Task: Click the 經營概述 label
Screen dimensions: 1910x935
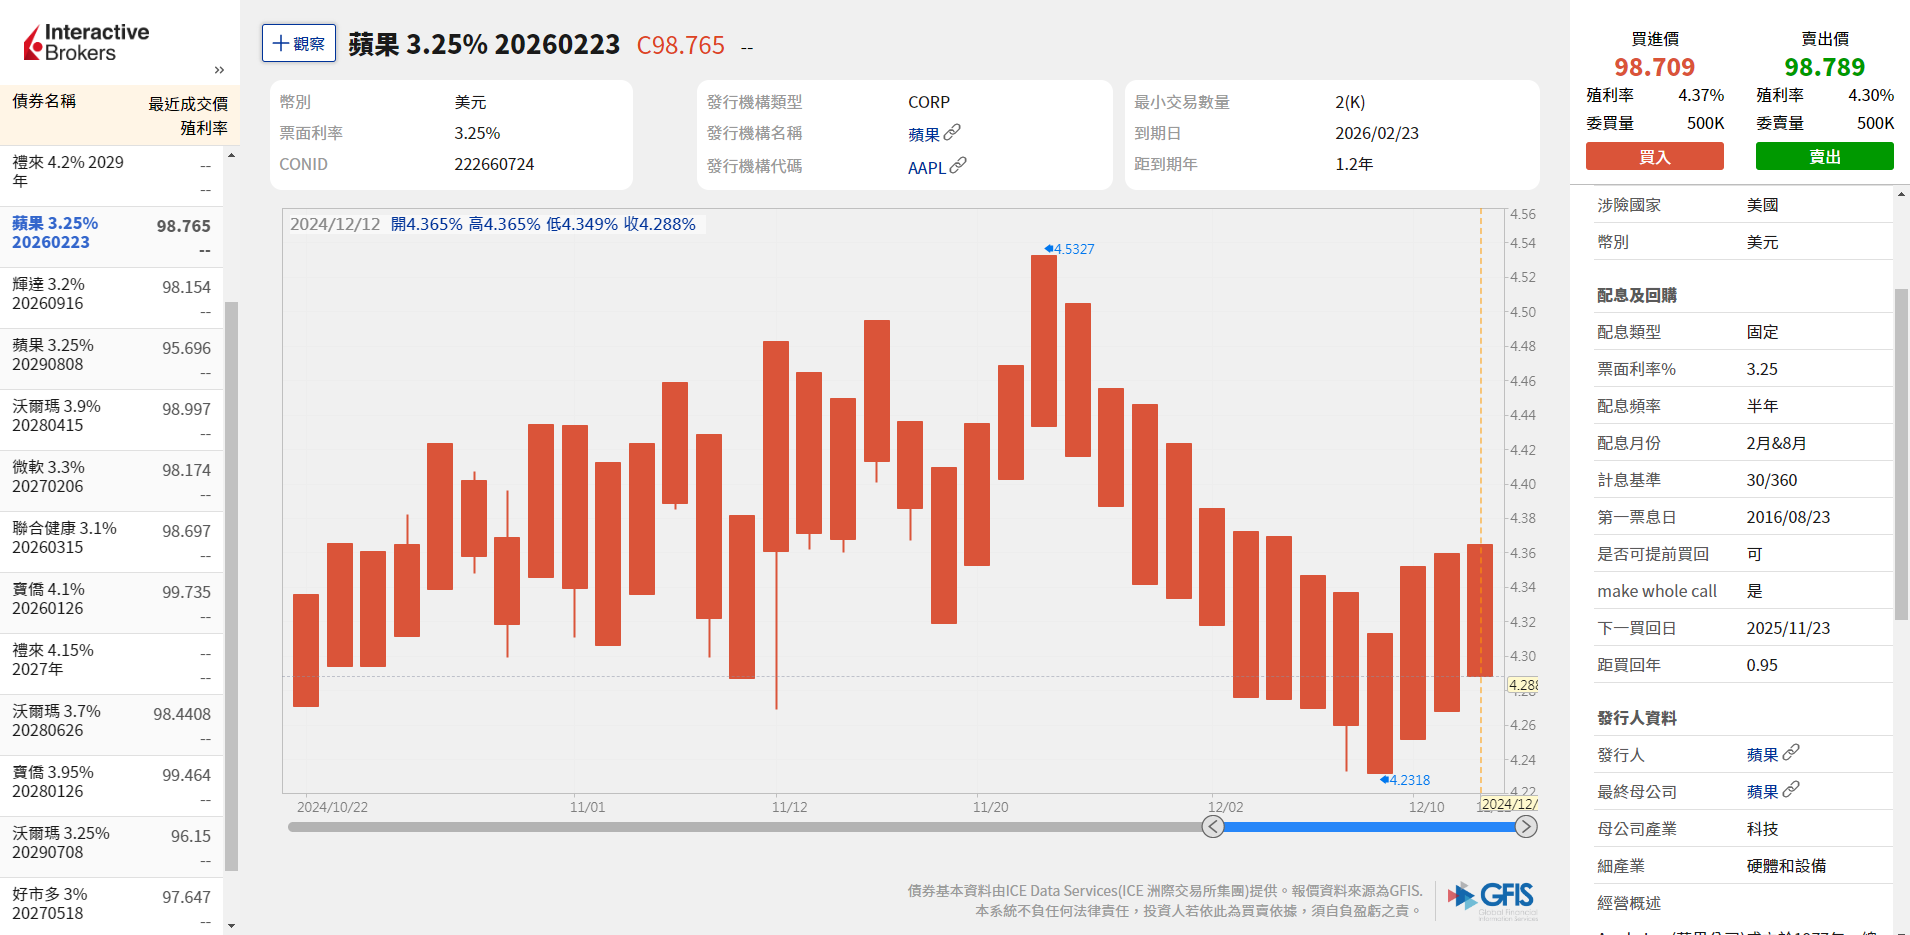Action: tap(1628, 903)
